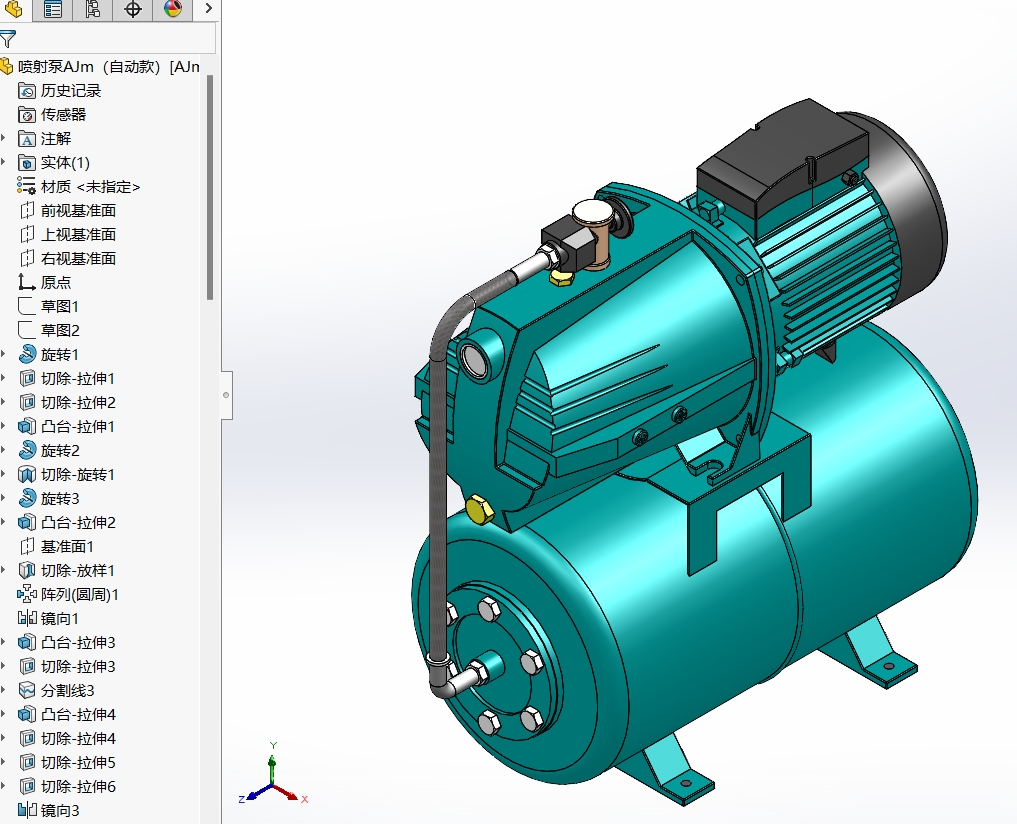Open the DisplayManager appearance tab
Viewport: 1017px width, 824px height.
coord(173,9)
